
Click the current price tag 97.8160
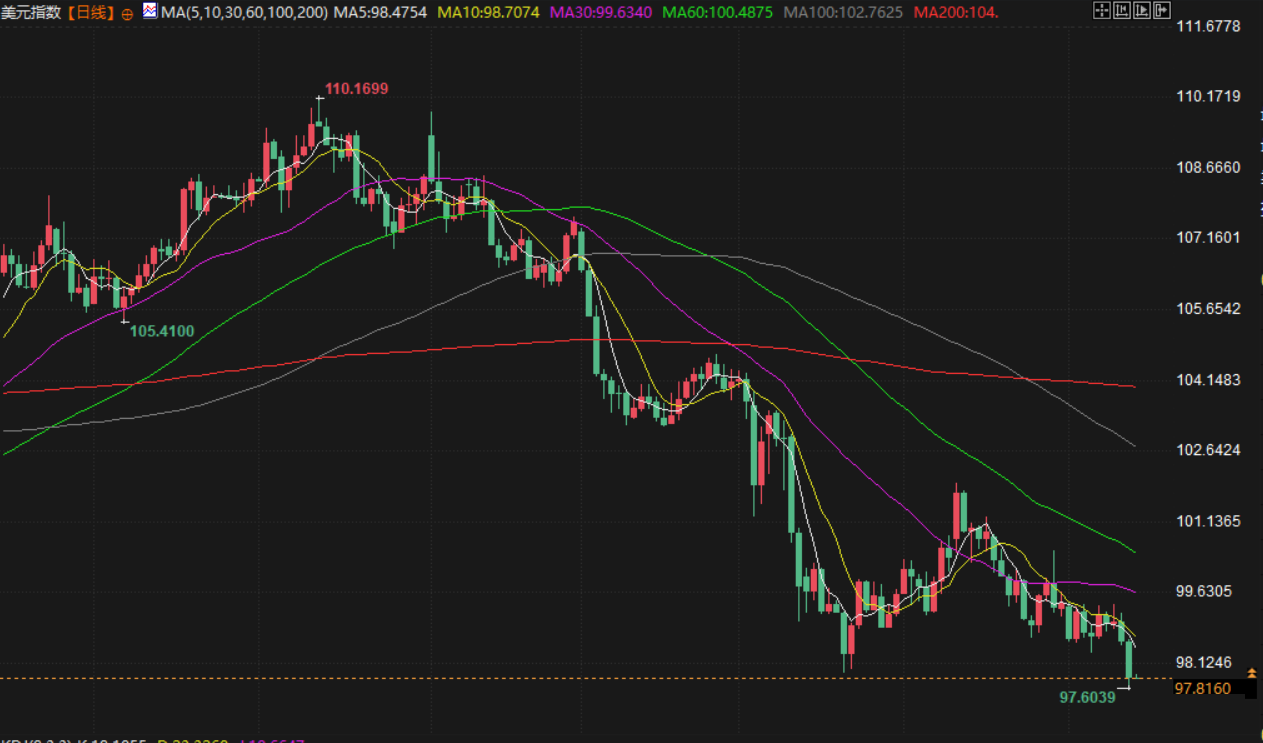click(x=1202, y=689)
